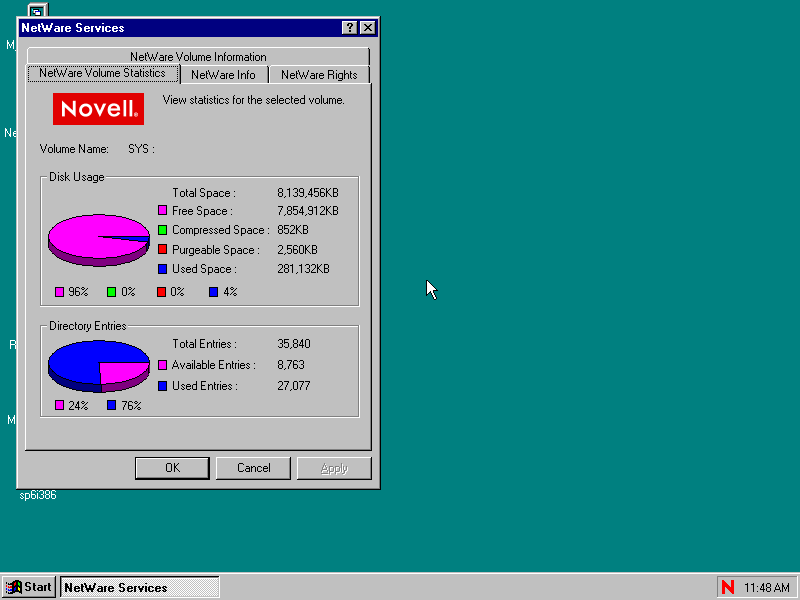The height and width of the screenshot is (600, 800).
Task: Click the Cancel button
Action: pos(253,468)
